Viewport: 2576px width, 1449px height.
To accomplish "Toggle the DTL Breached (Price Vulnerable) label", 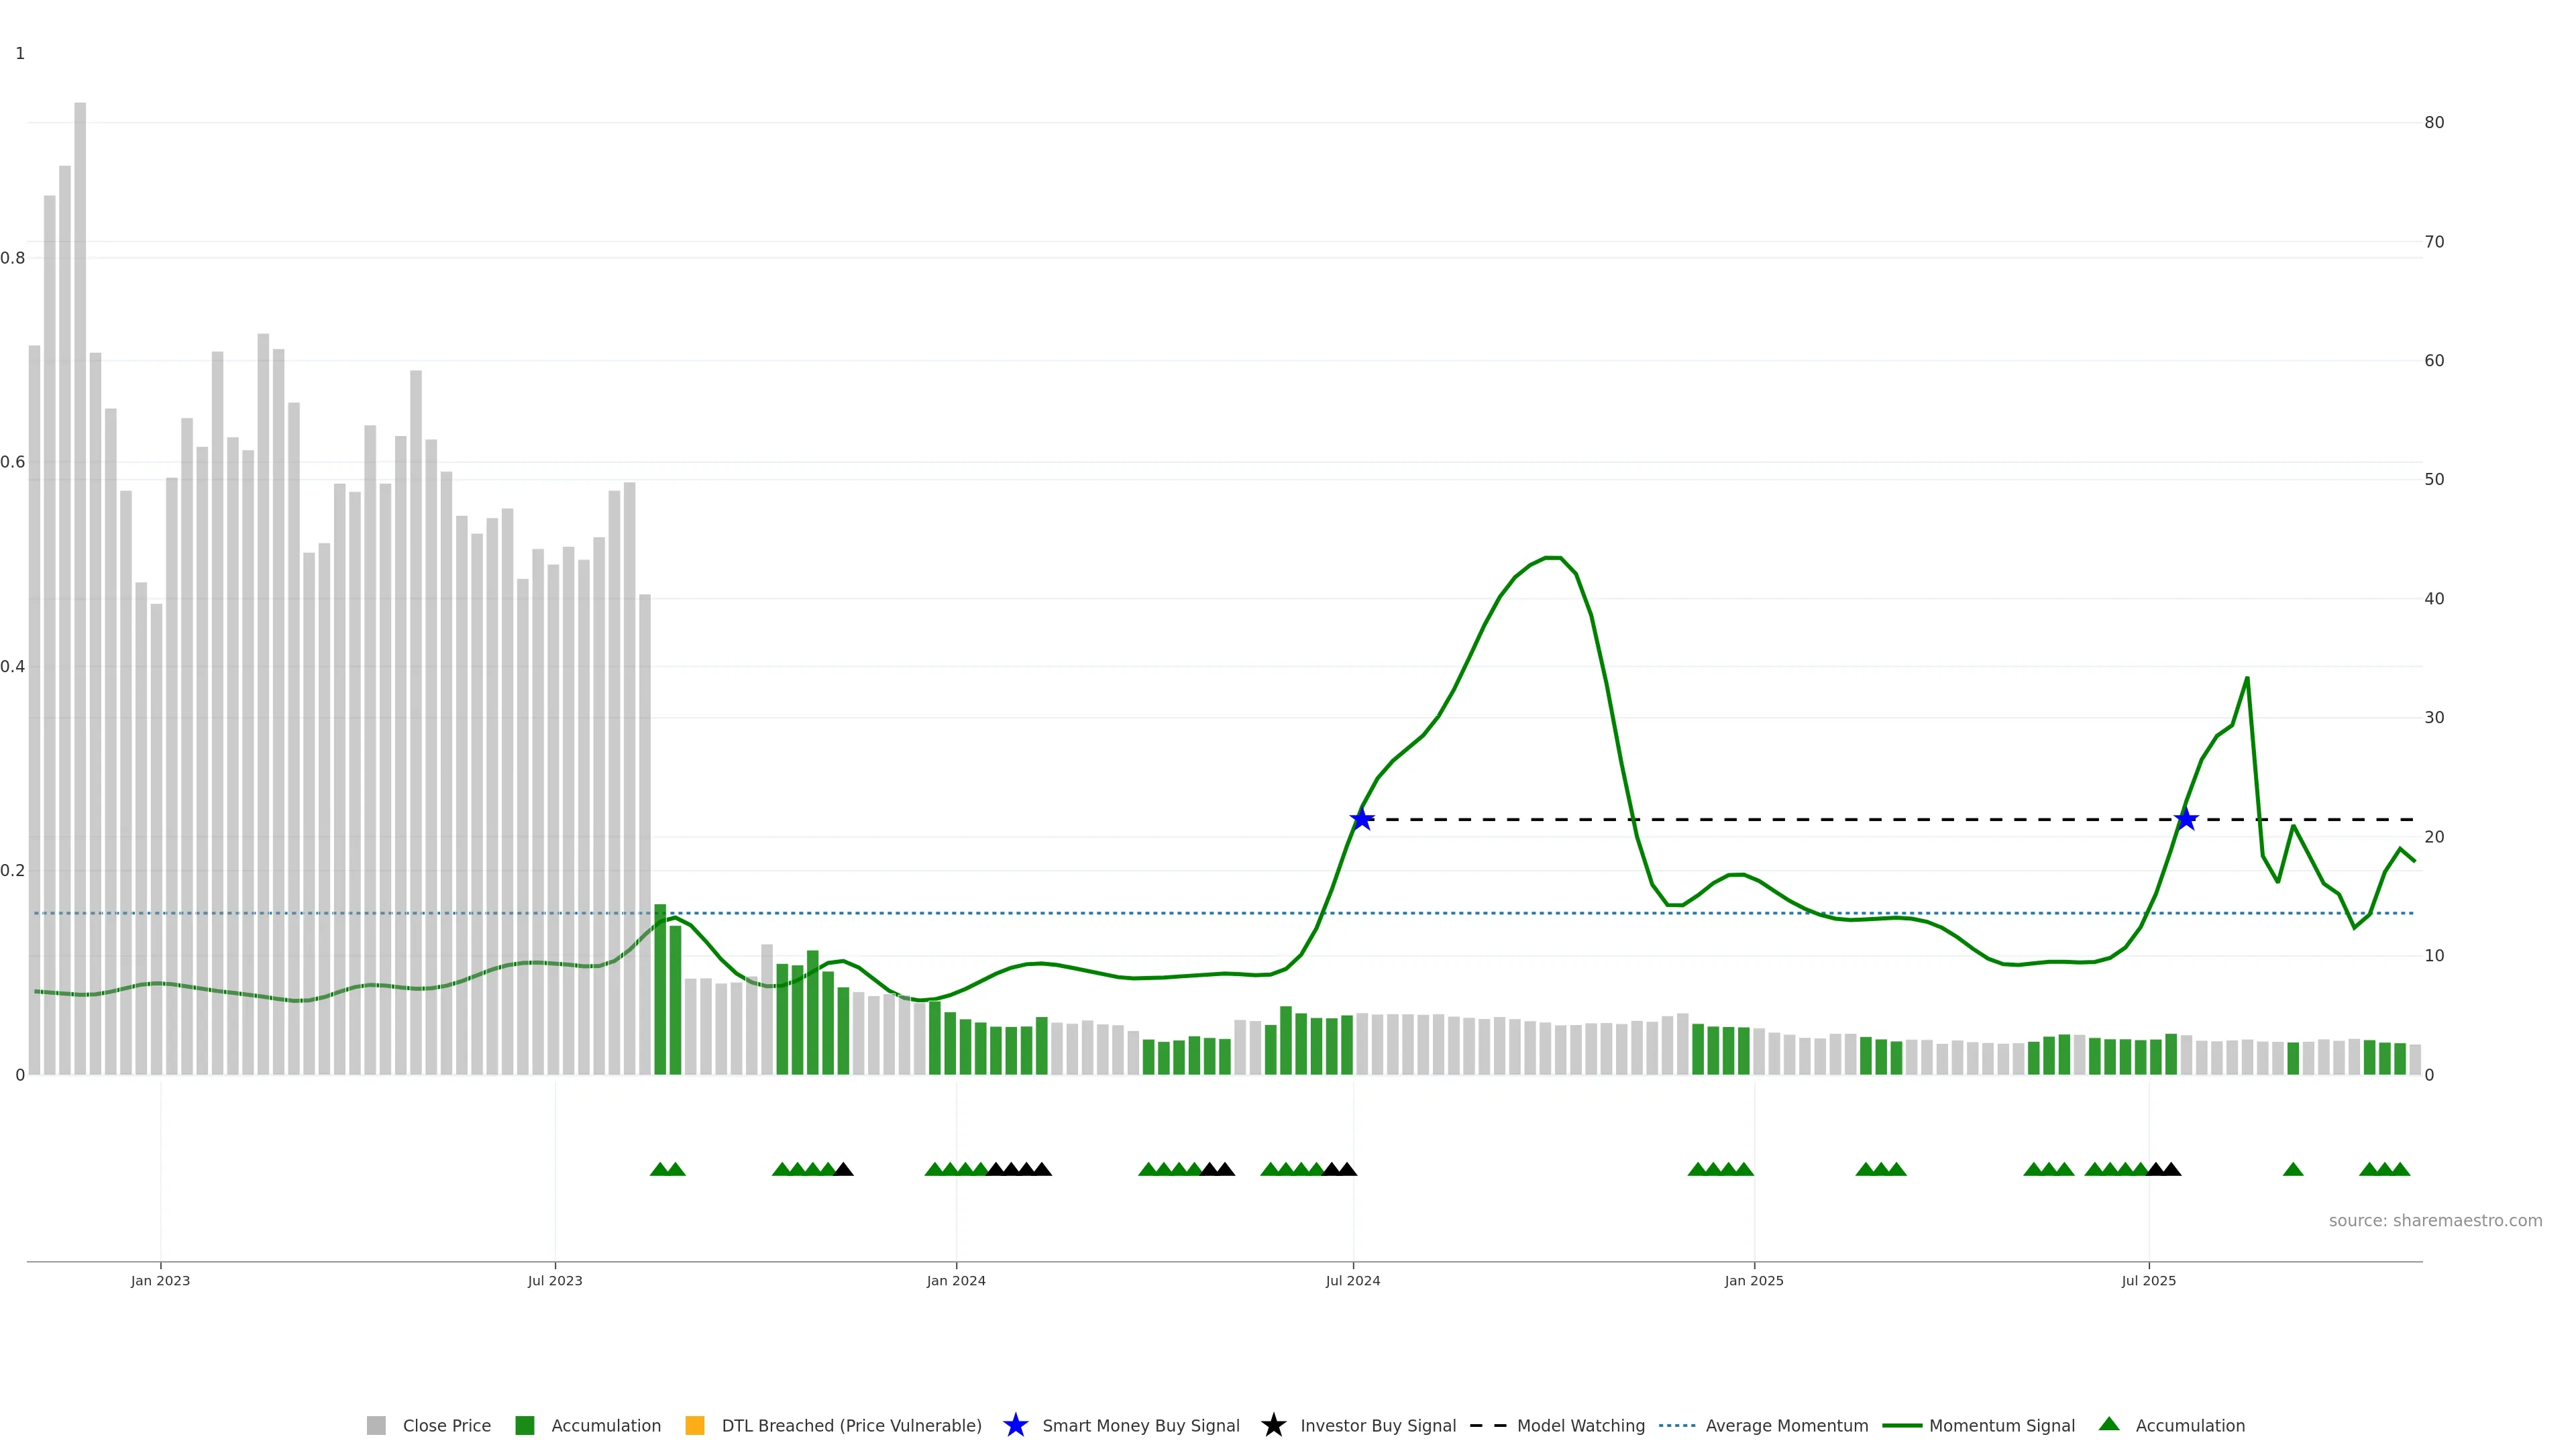I will (x=851, y=1425).
